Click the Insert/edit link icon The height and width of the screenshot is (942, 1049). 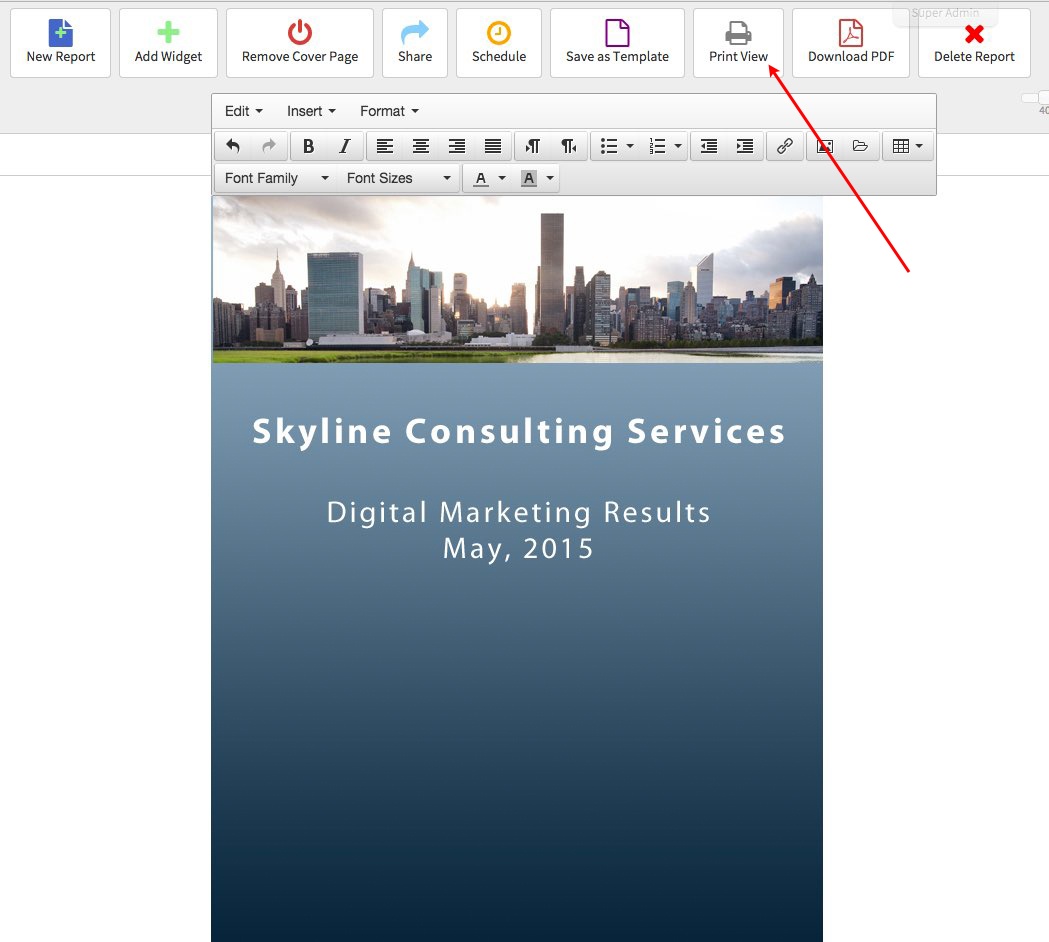coord(784,146)
